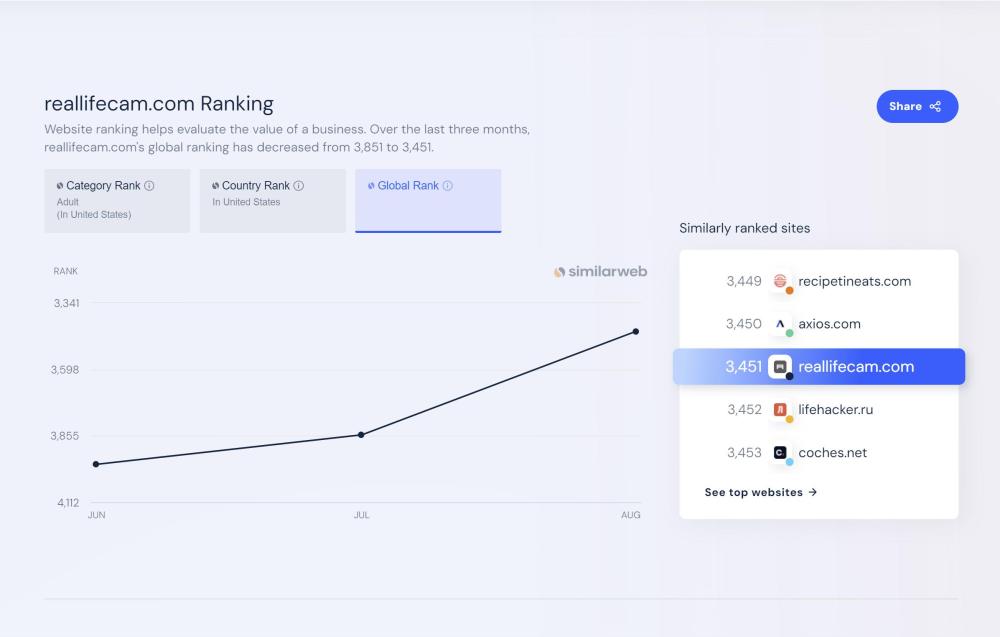Click the coches.net favicon
Image resolution: width=1000 pixels, height=637 pixels.
tap(781, 453)
